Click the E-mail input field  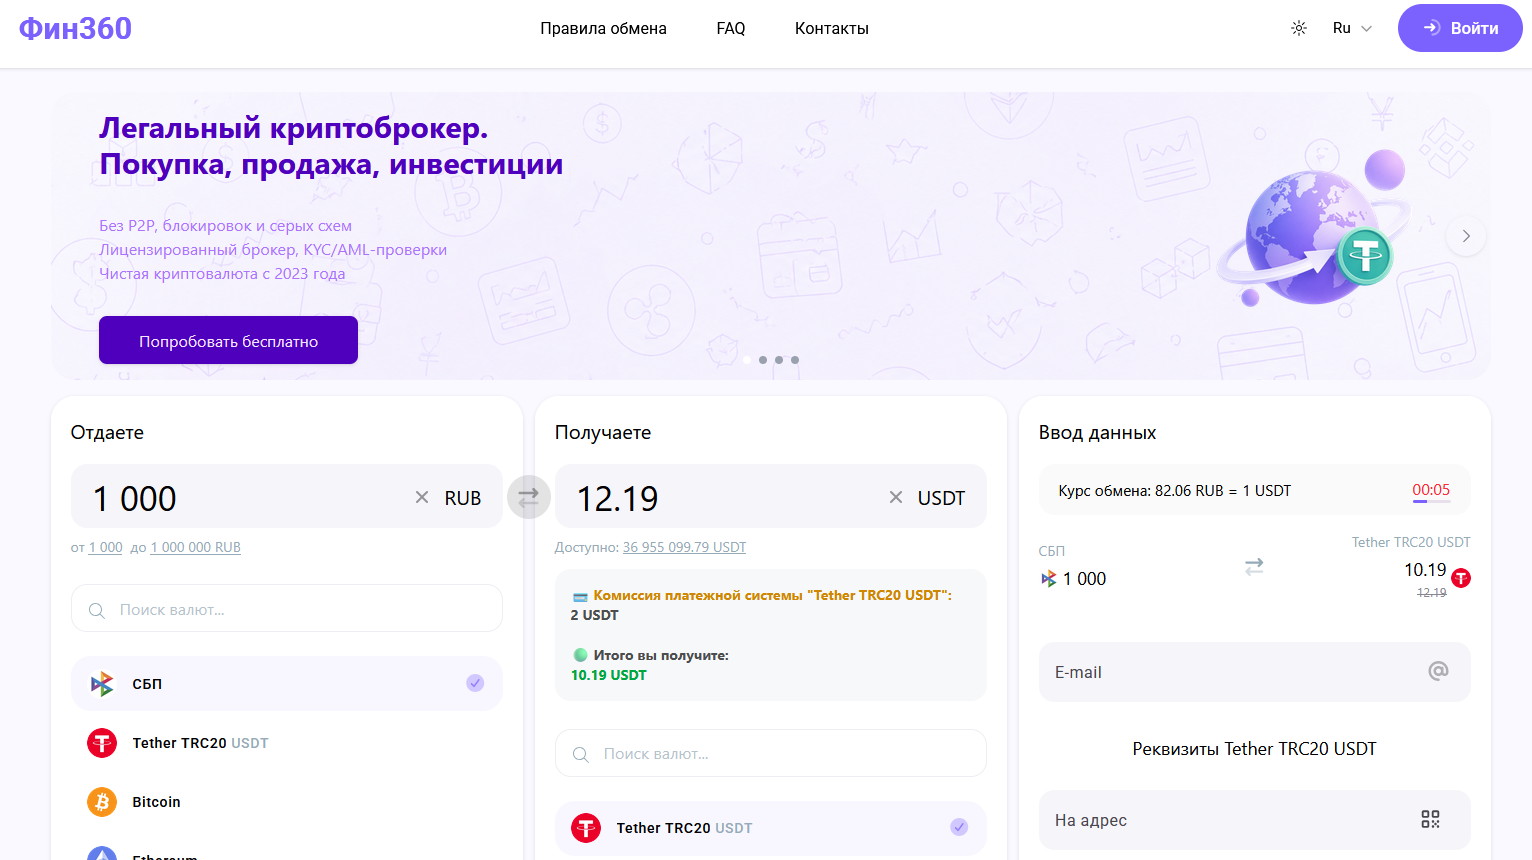pos(1255,672)
